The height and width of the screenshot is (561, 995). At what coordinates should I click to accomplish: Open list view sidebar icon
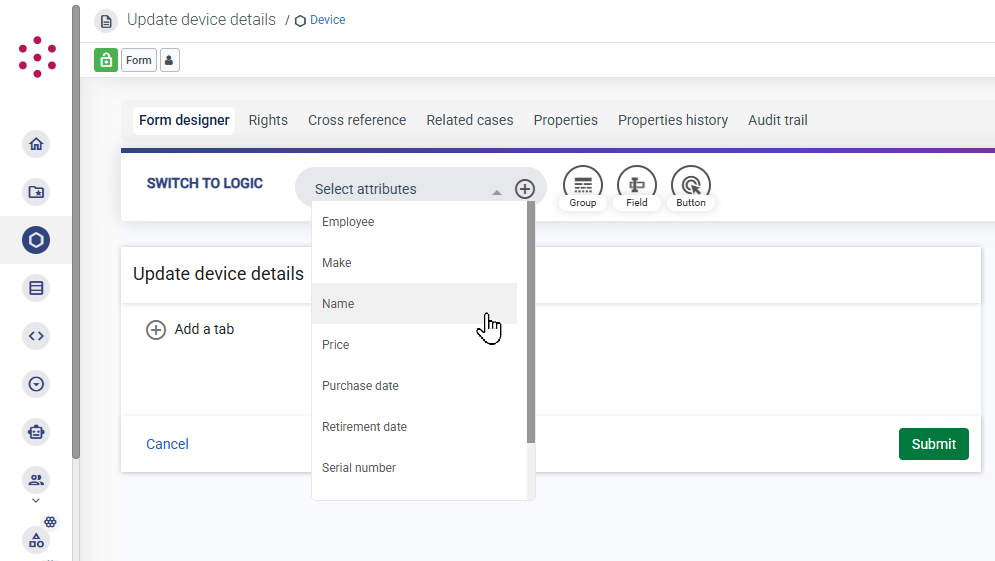click(36, 288)
